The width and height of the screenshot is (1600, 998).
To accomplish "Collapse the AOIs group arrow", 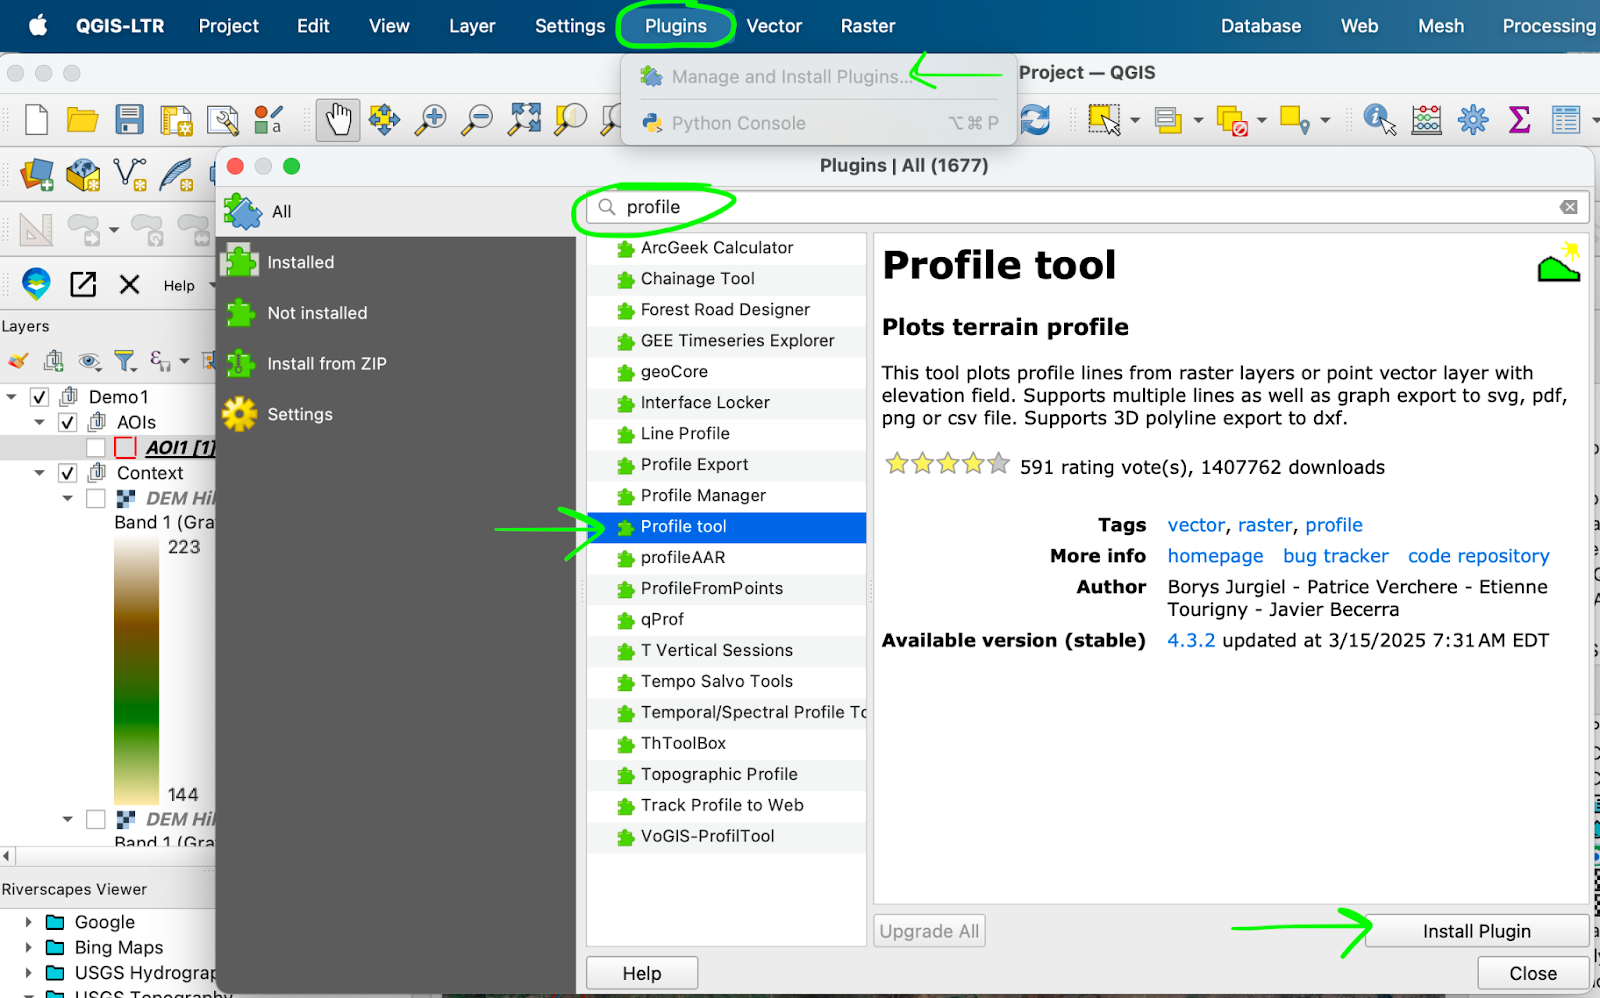I will [x=40, y=422].
